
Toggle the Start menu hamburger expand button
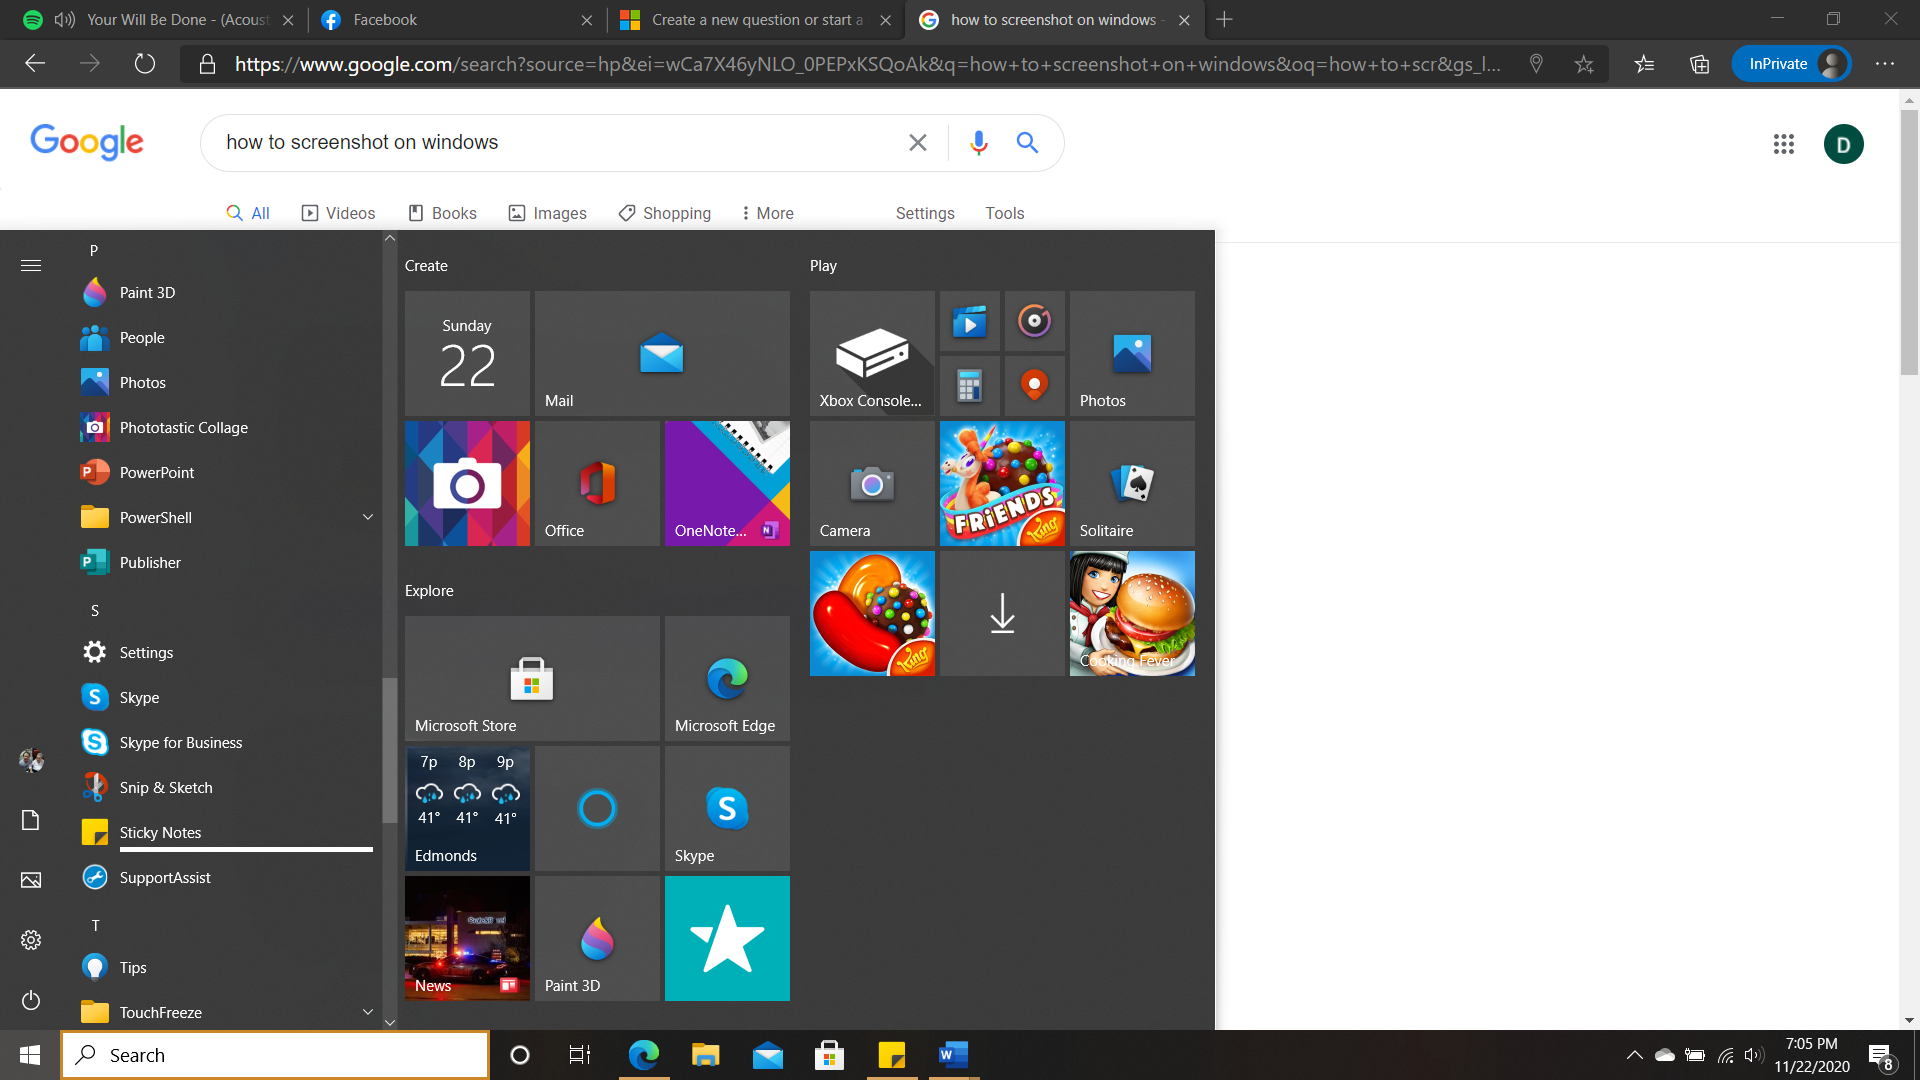point(31,265)
